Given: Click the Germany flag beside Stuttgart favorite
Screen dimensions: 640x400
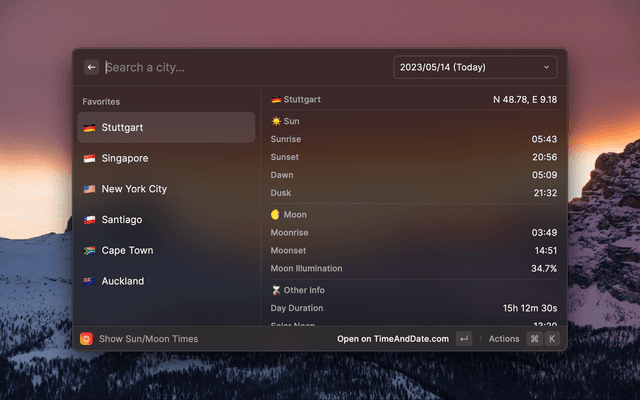Looking at the screenshot, I should 89,128.
